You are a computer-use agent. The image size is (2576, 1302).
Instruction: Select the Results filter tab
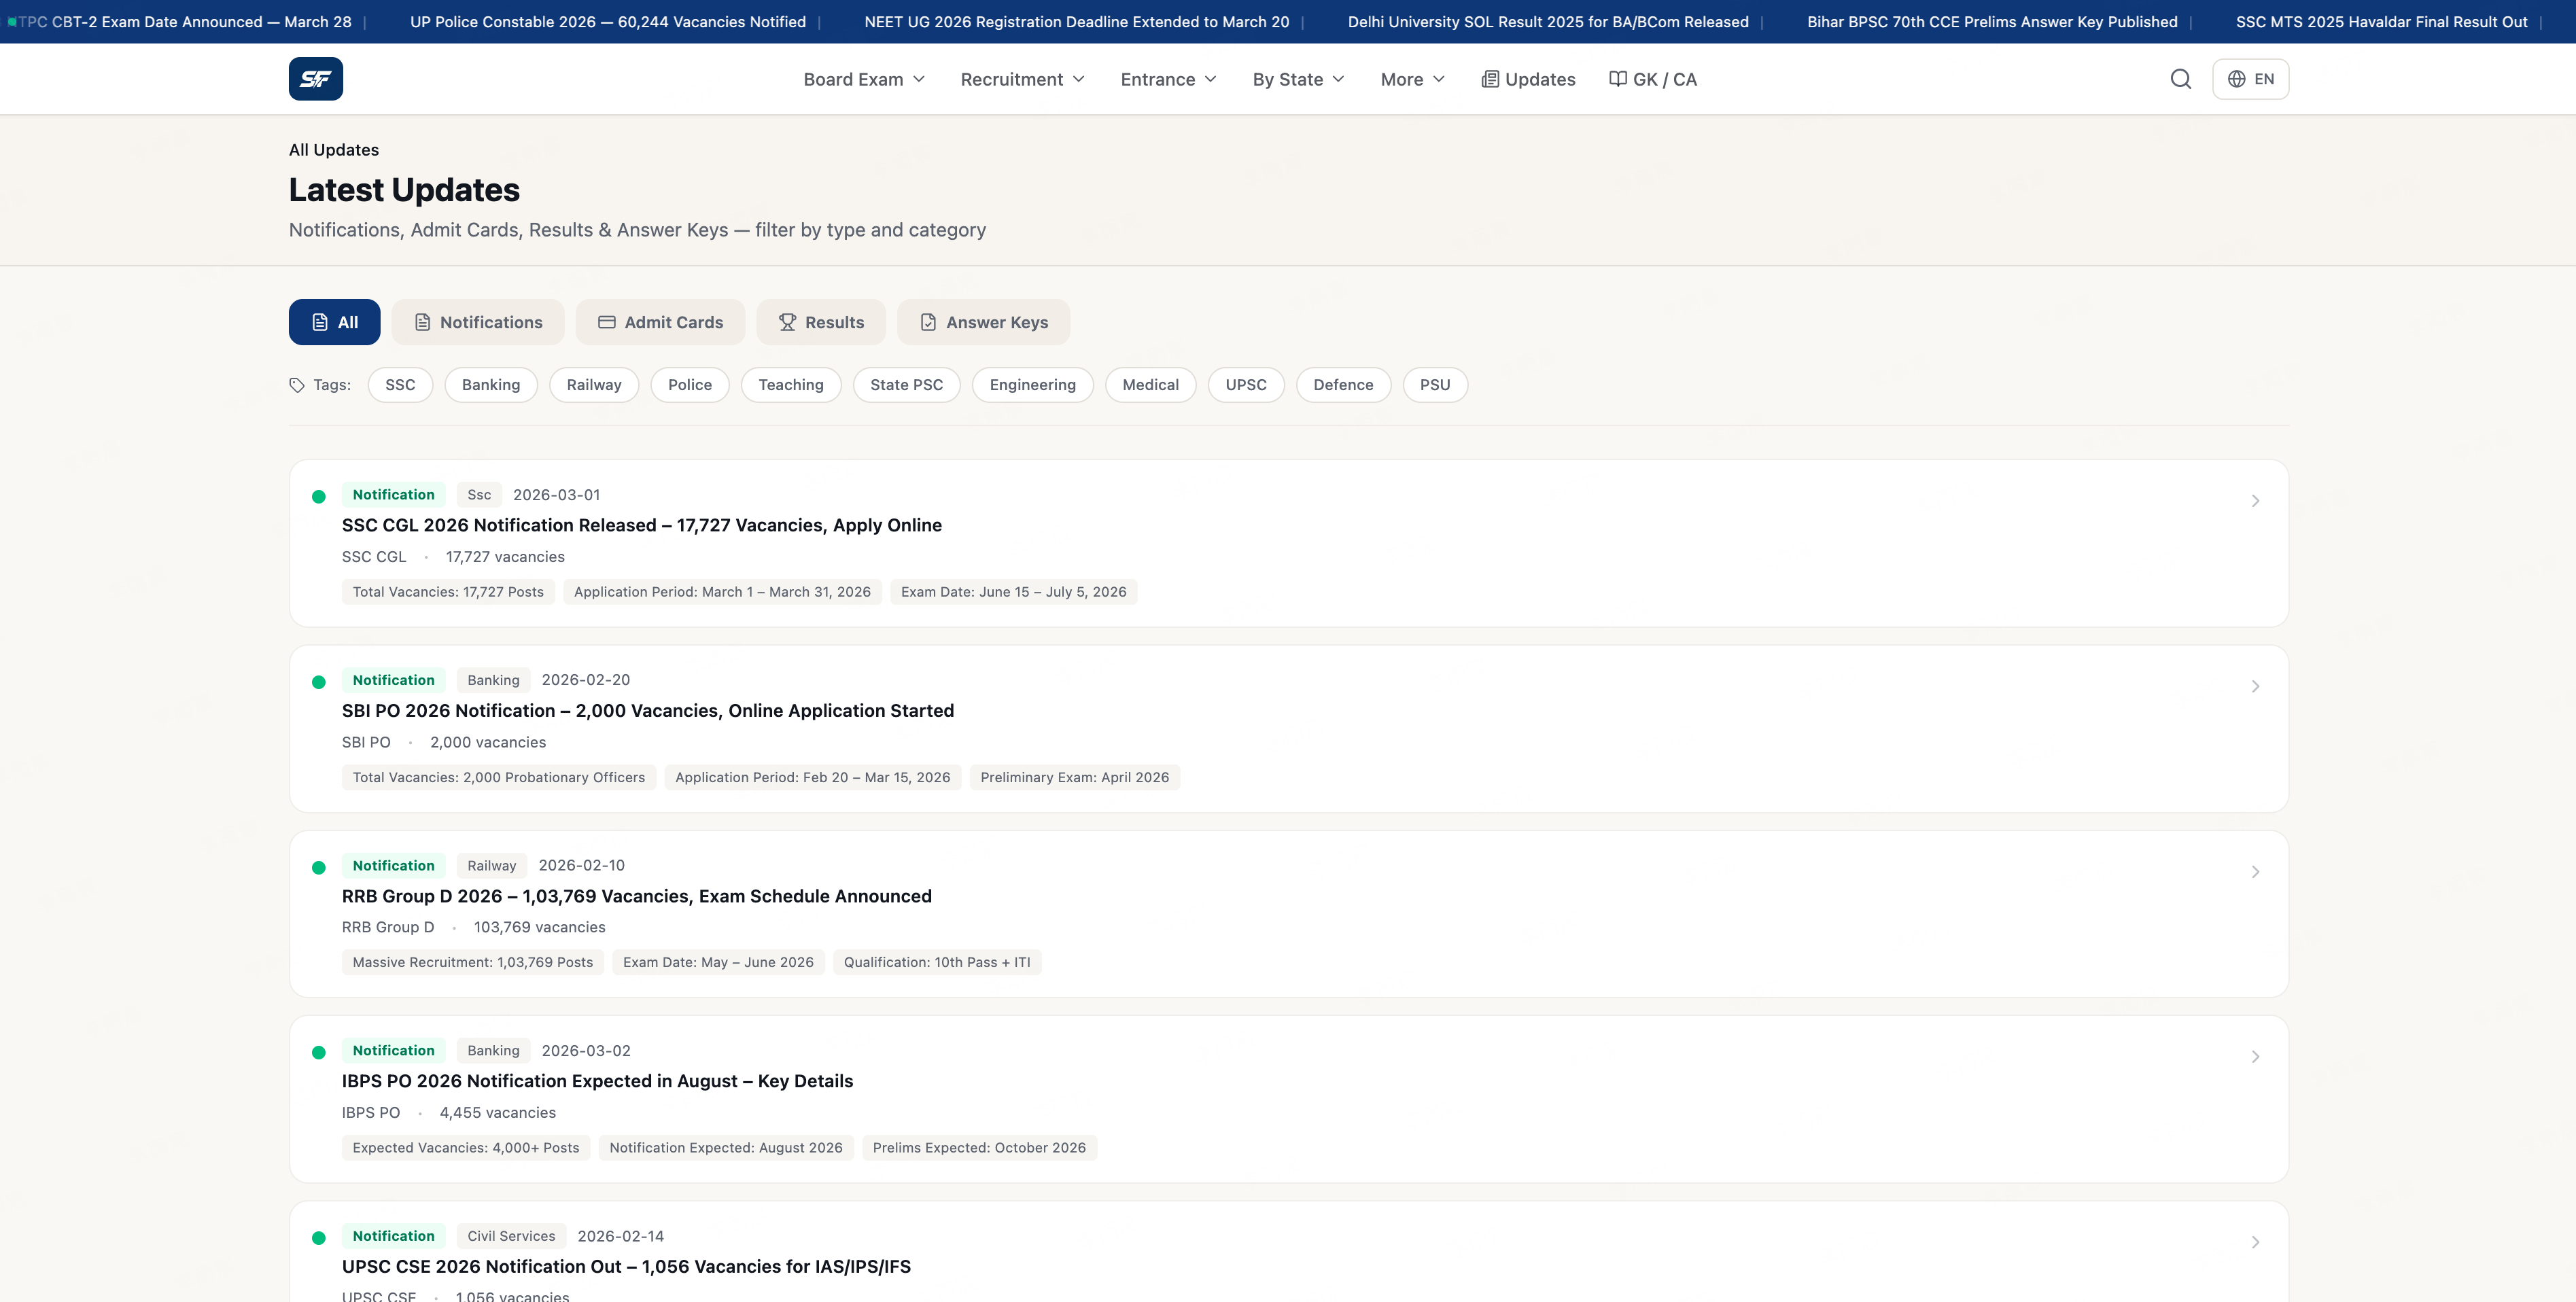(x=820, y=322)
